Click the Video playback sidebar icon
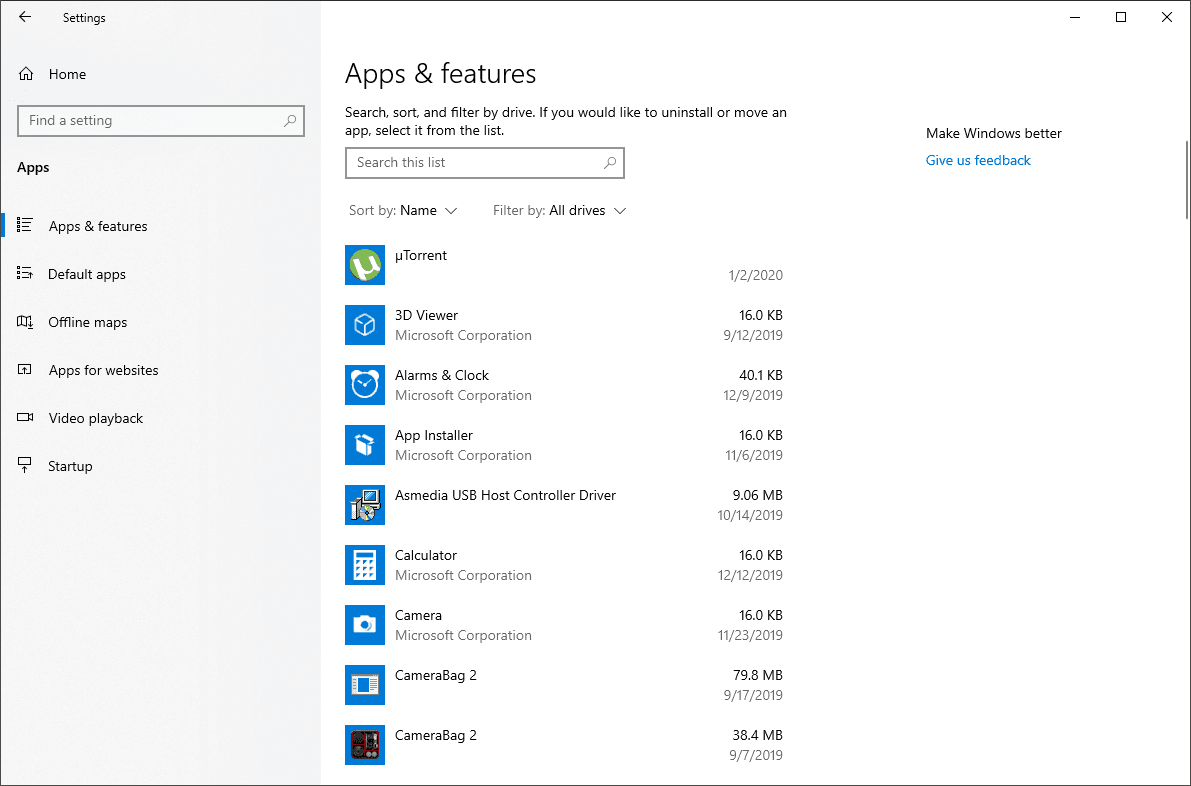Viewport: 1191px width, 786px height. click(x=25, y=418)
